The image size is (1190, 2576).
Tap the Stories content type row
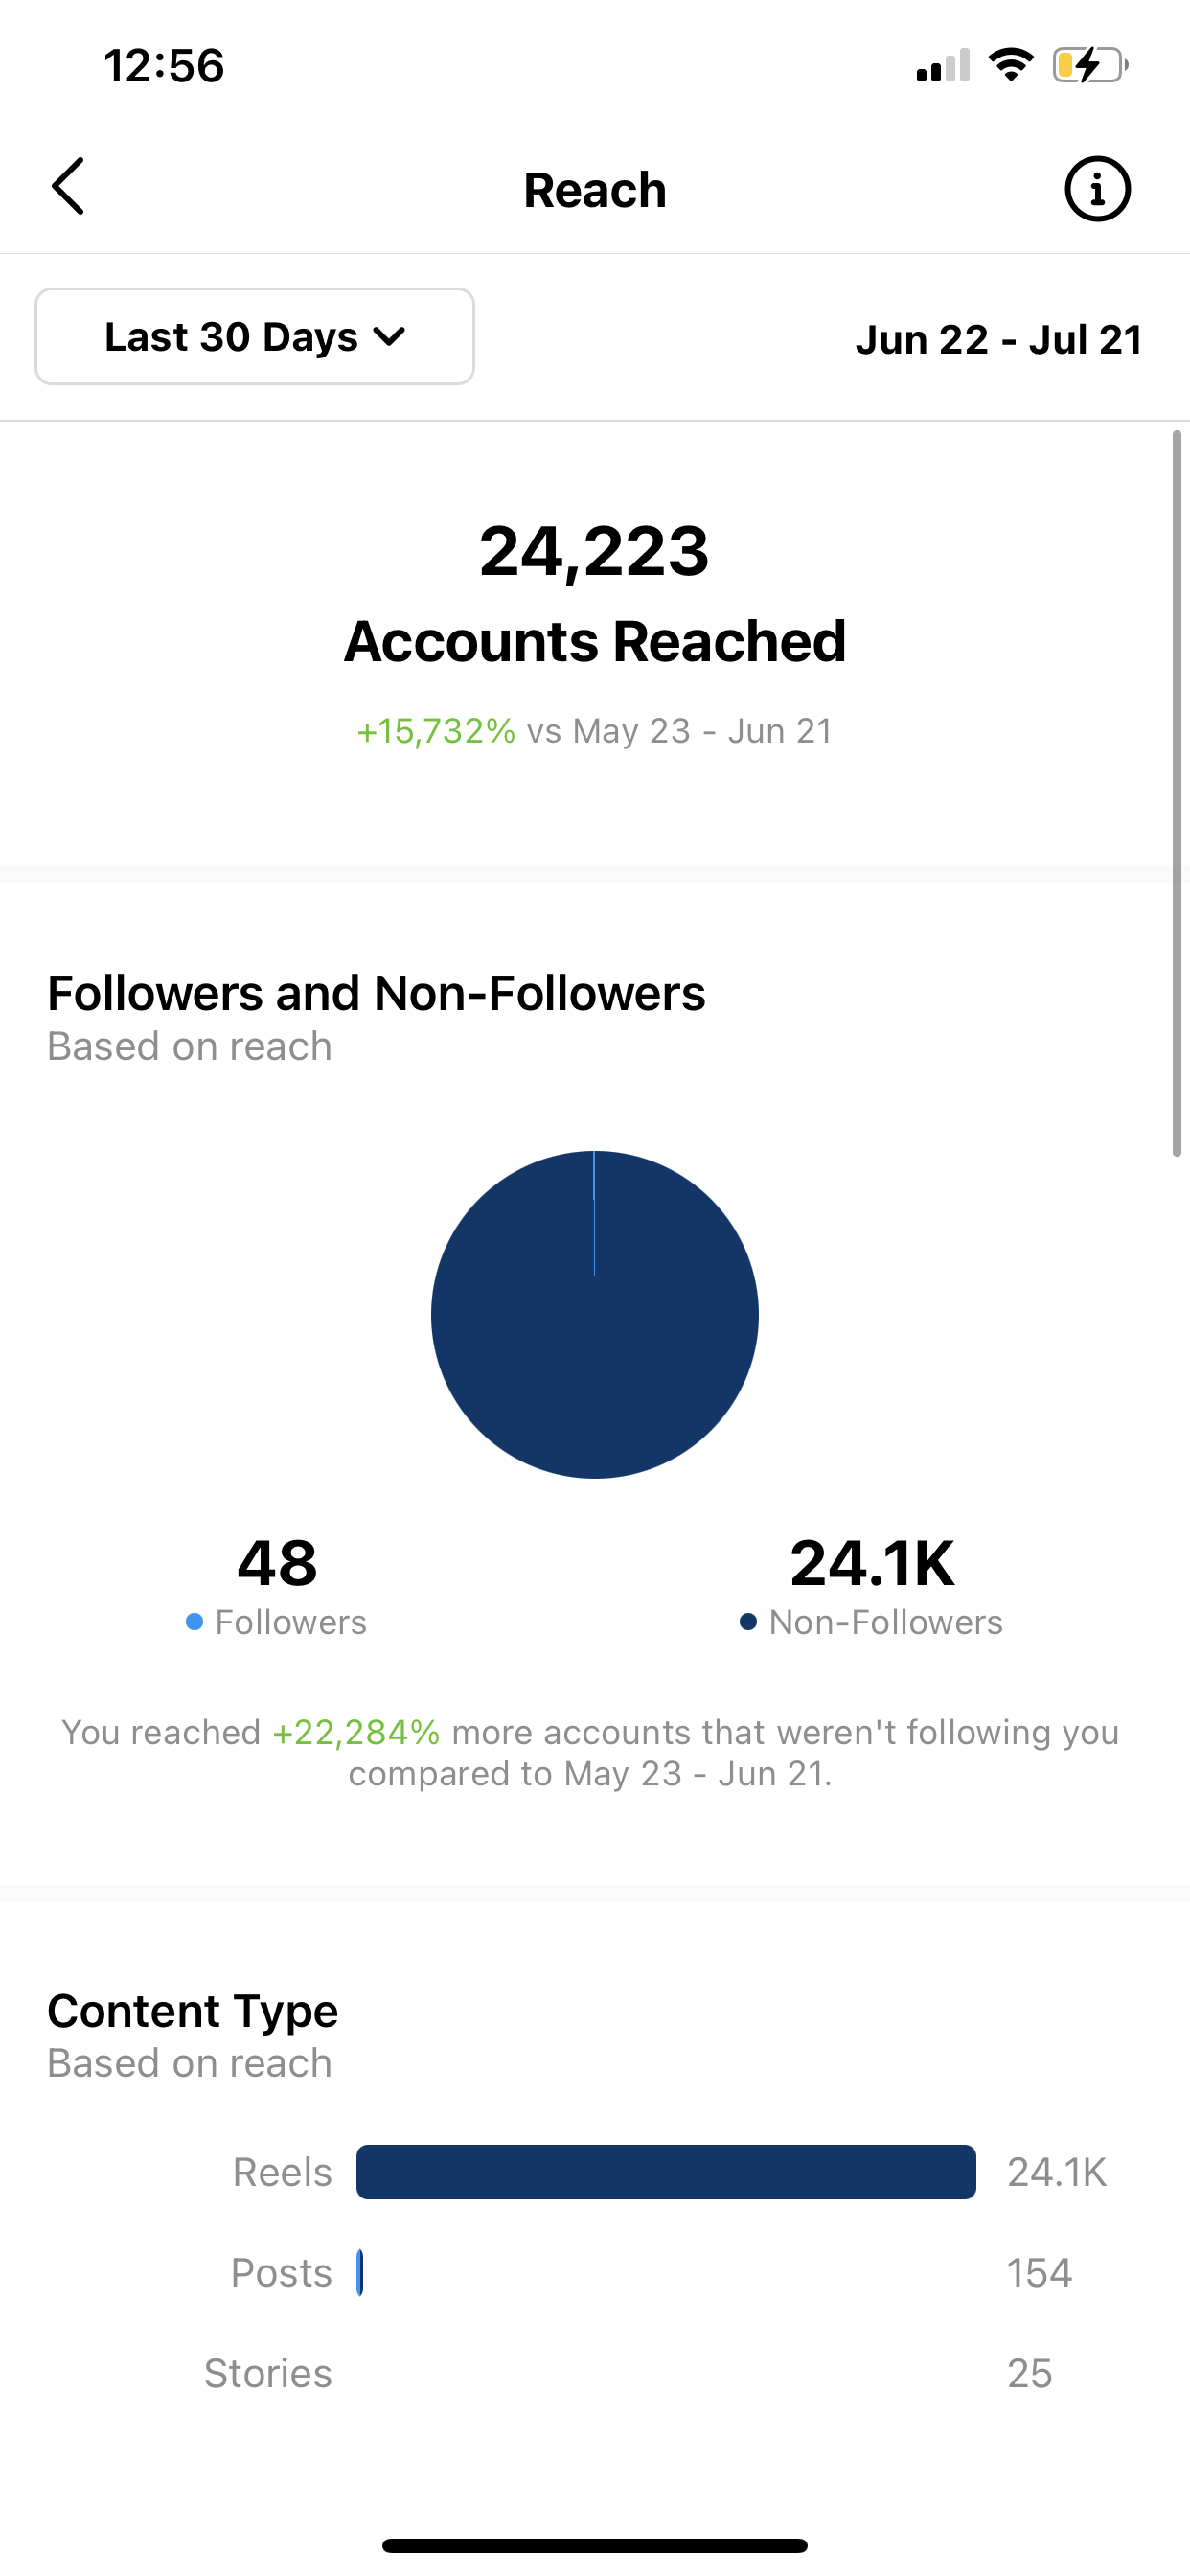click(x=268, y=2373)
